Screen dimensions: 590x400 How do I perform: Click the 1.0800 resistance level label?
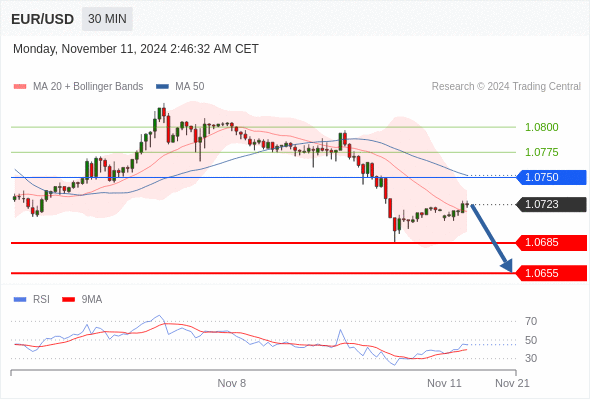(541, 127)
